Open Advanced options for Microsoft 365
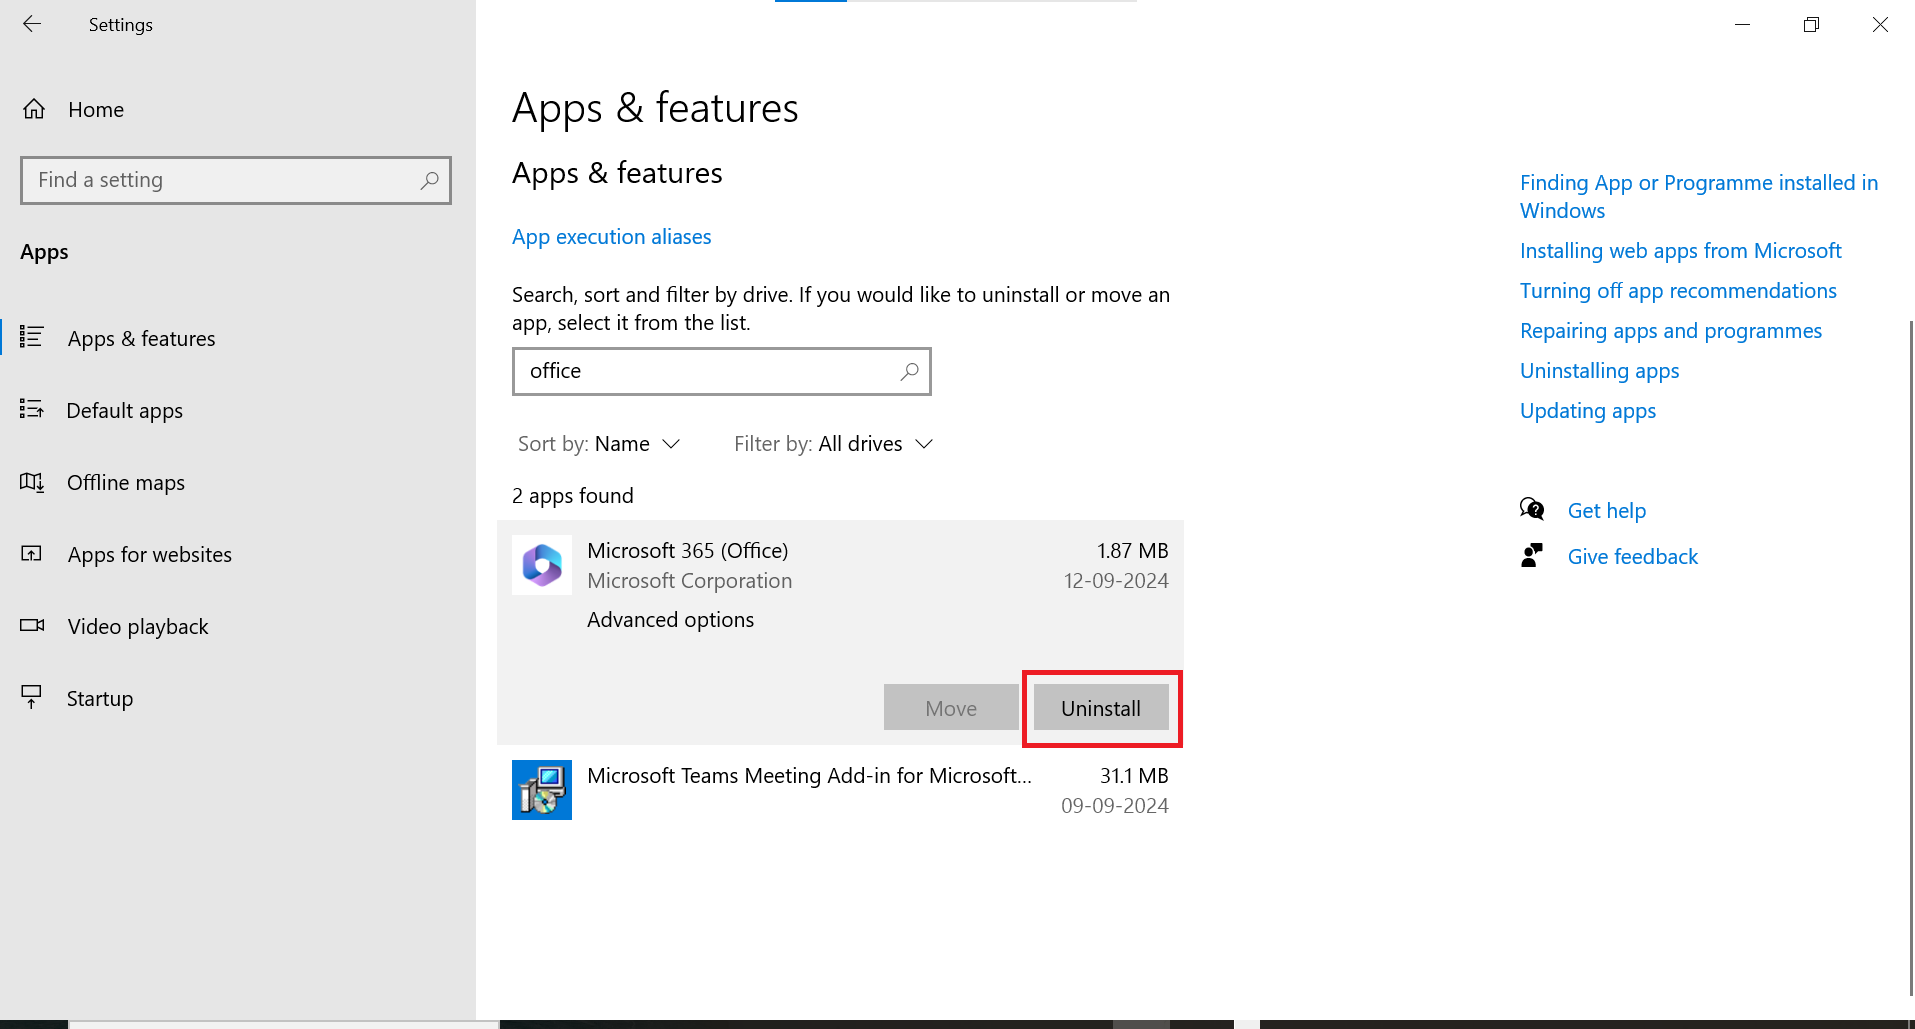Viewport: 1915px width, 1029px height. click(x=670, y=620)
